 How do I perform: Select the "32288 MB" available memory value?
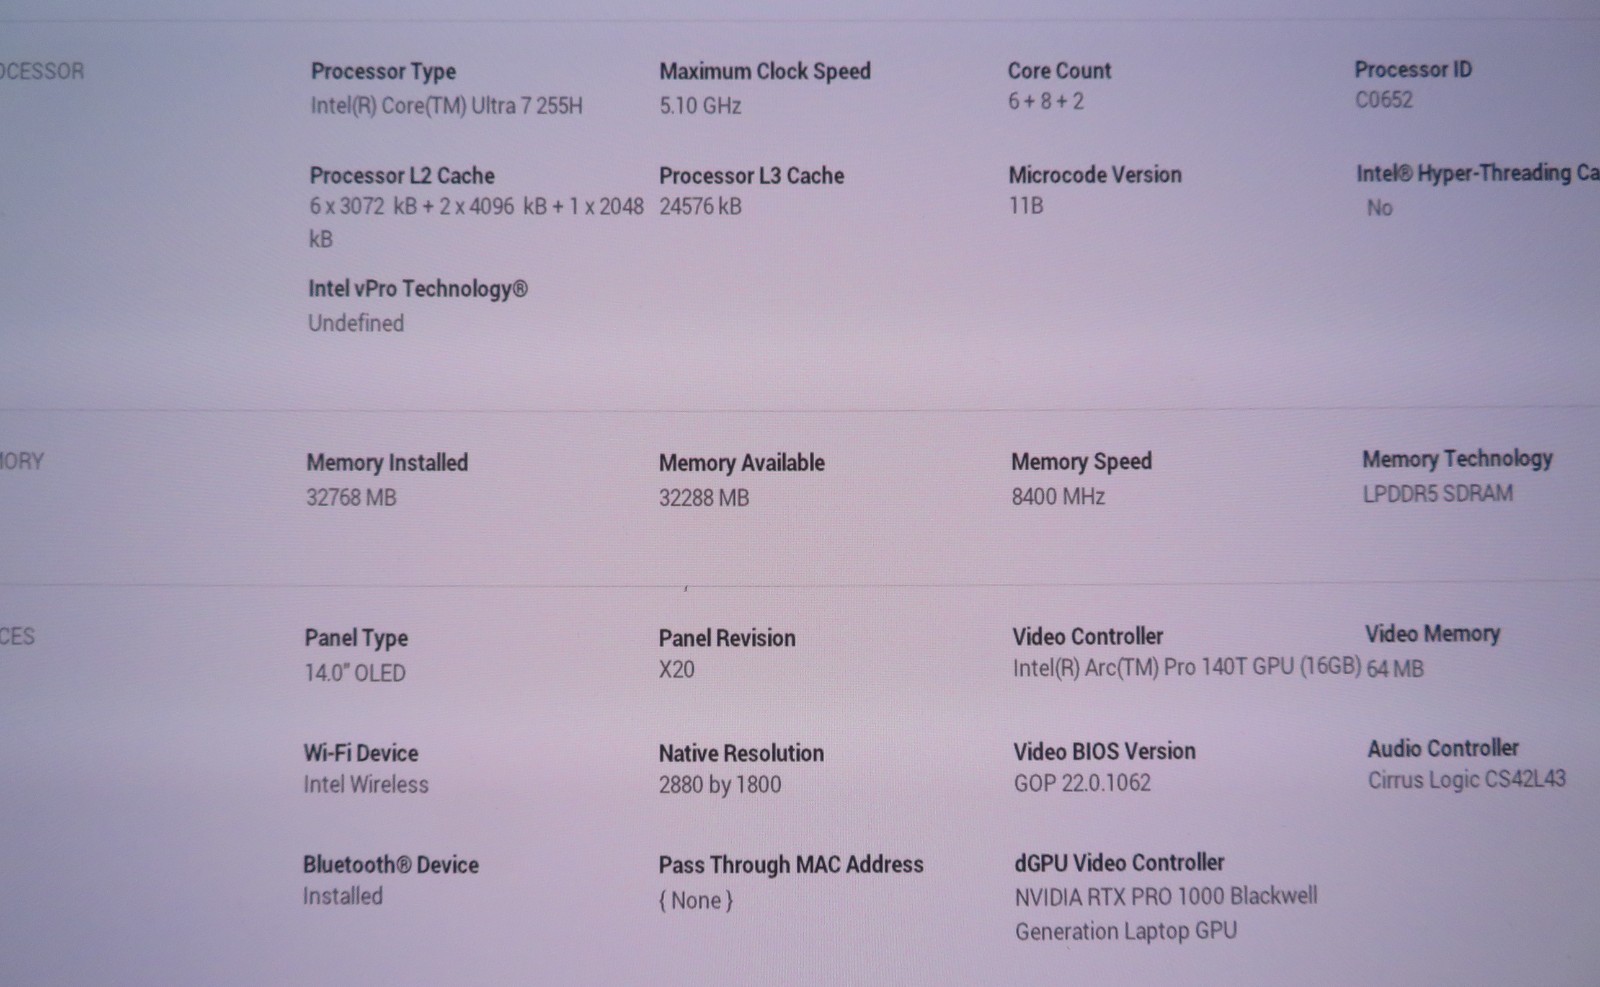(704, 497)
